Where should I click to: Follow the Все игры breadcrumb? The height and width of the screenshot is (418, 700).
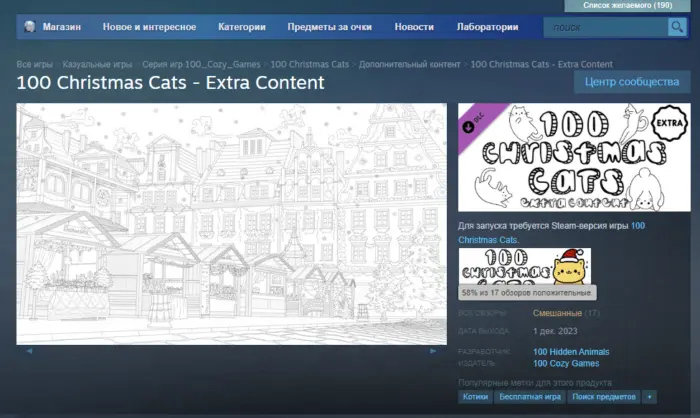(34, 64)
